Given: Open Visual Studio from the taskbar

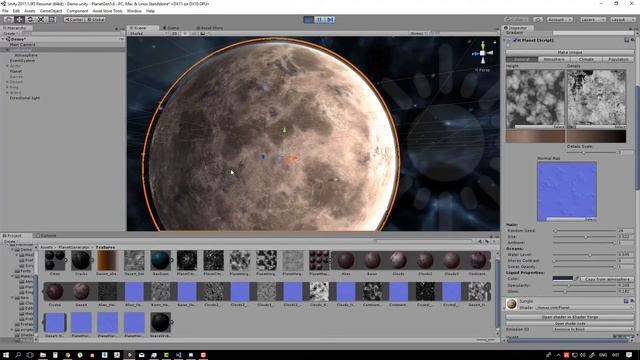Looking at the screenshot, I should pos(178,355).
